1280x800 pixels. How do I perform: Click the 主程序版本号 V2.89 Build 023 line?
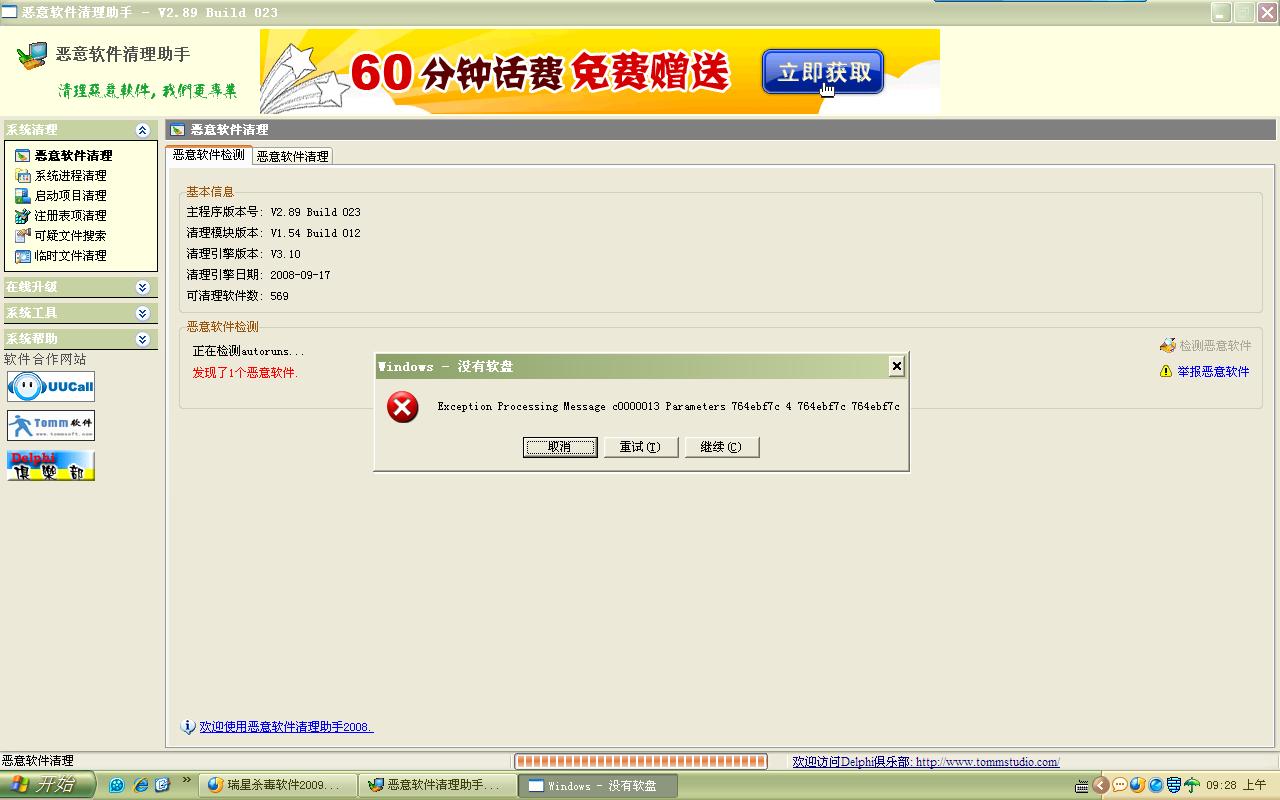pyautogui.click(x=273, y=212)
